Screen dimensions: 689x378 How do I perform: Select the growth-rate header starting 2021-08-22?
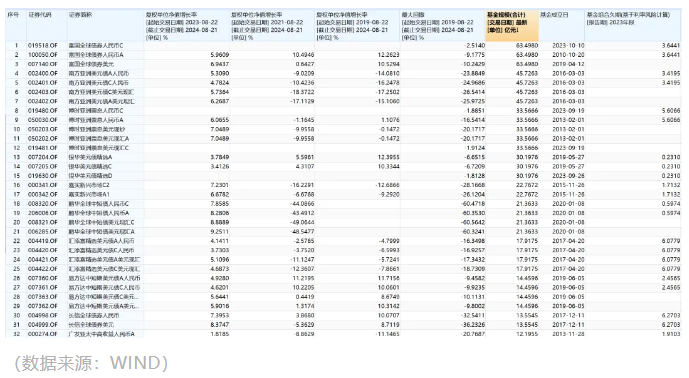[272, 25]
